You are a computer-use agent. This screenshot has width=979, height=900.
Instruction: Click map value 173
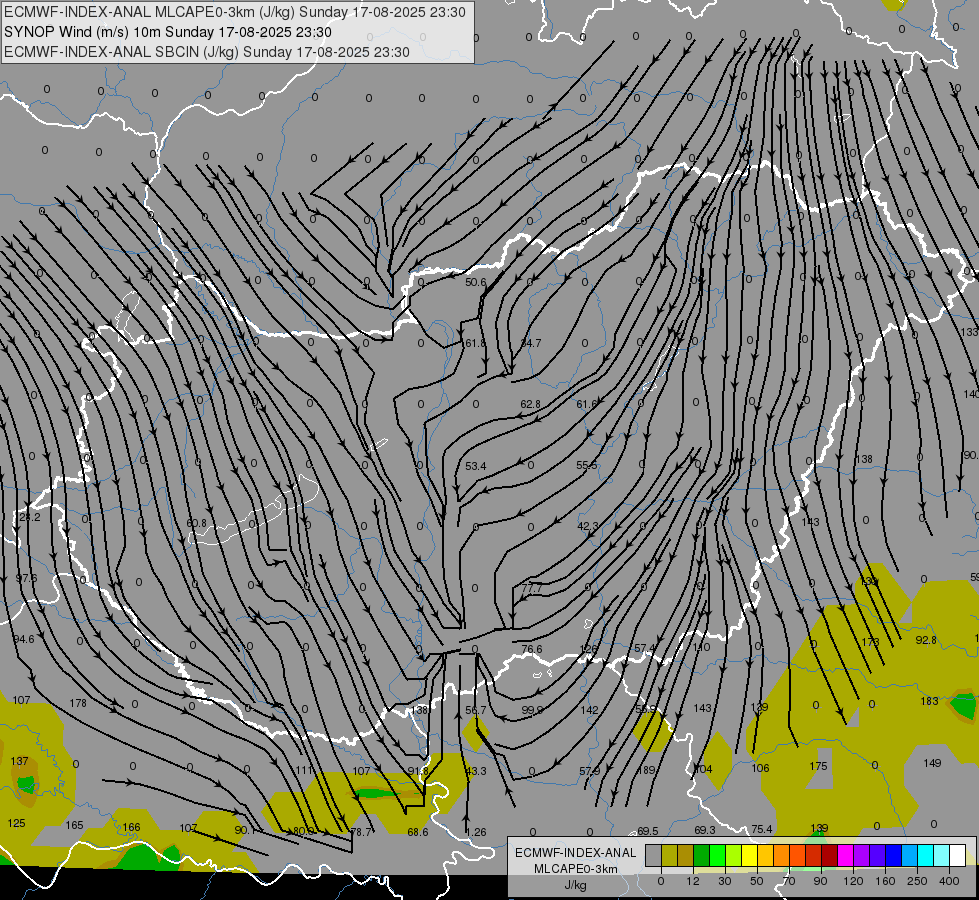(x=870, y=641)
